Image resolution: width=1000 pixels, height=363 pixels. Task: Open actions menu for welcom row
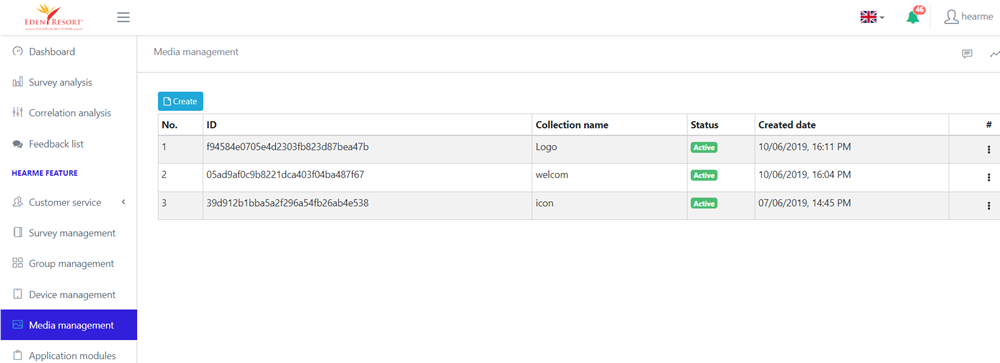point(989,177)
